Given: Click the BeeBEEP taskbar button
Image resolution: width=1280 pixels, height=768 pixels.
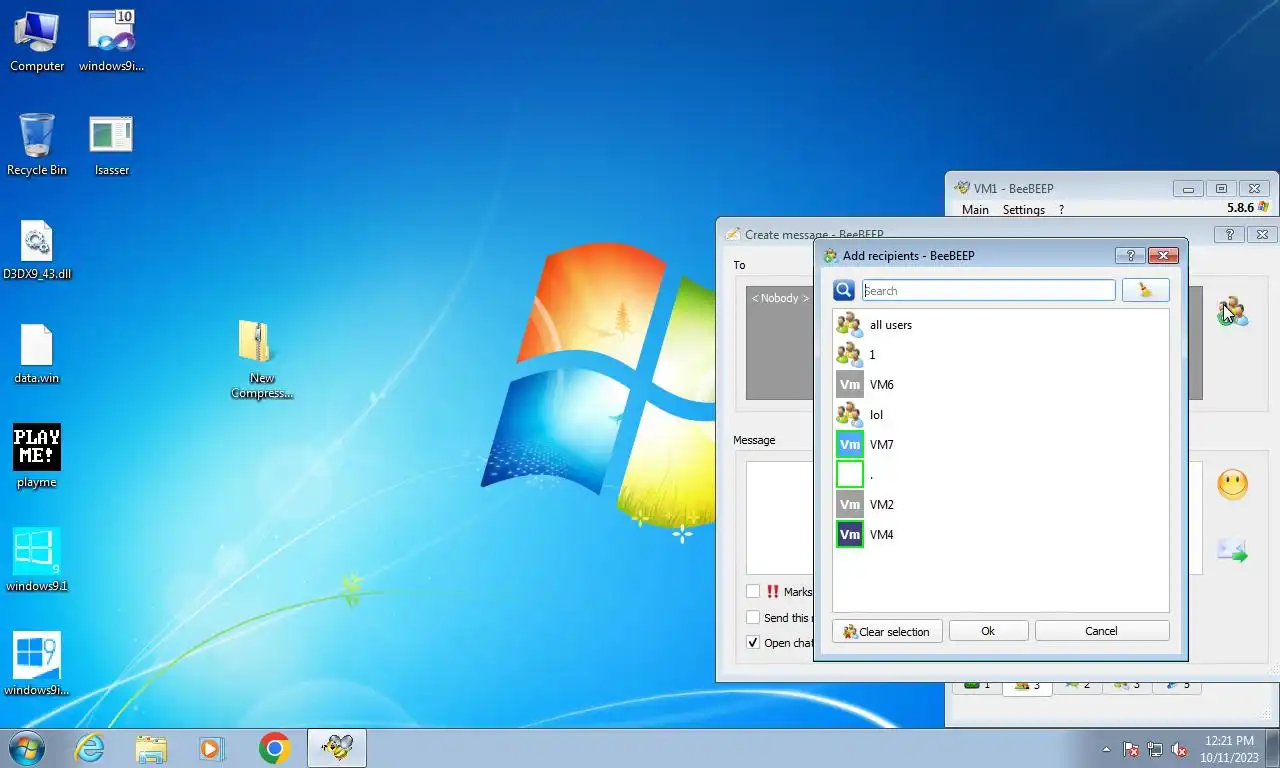Looking at the screenshot, I should (x=337, y=748).
